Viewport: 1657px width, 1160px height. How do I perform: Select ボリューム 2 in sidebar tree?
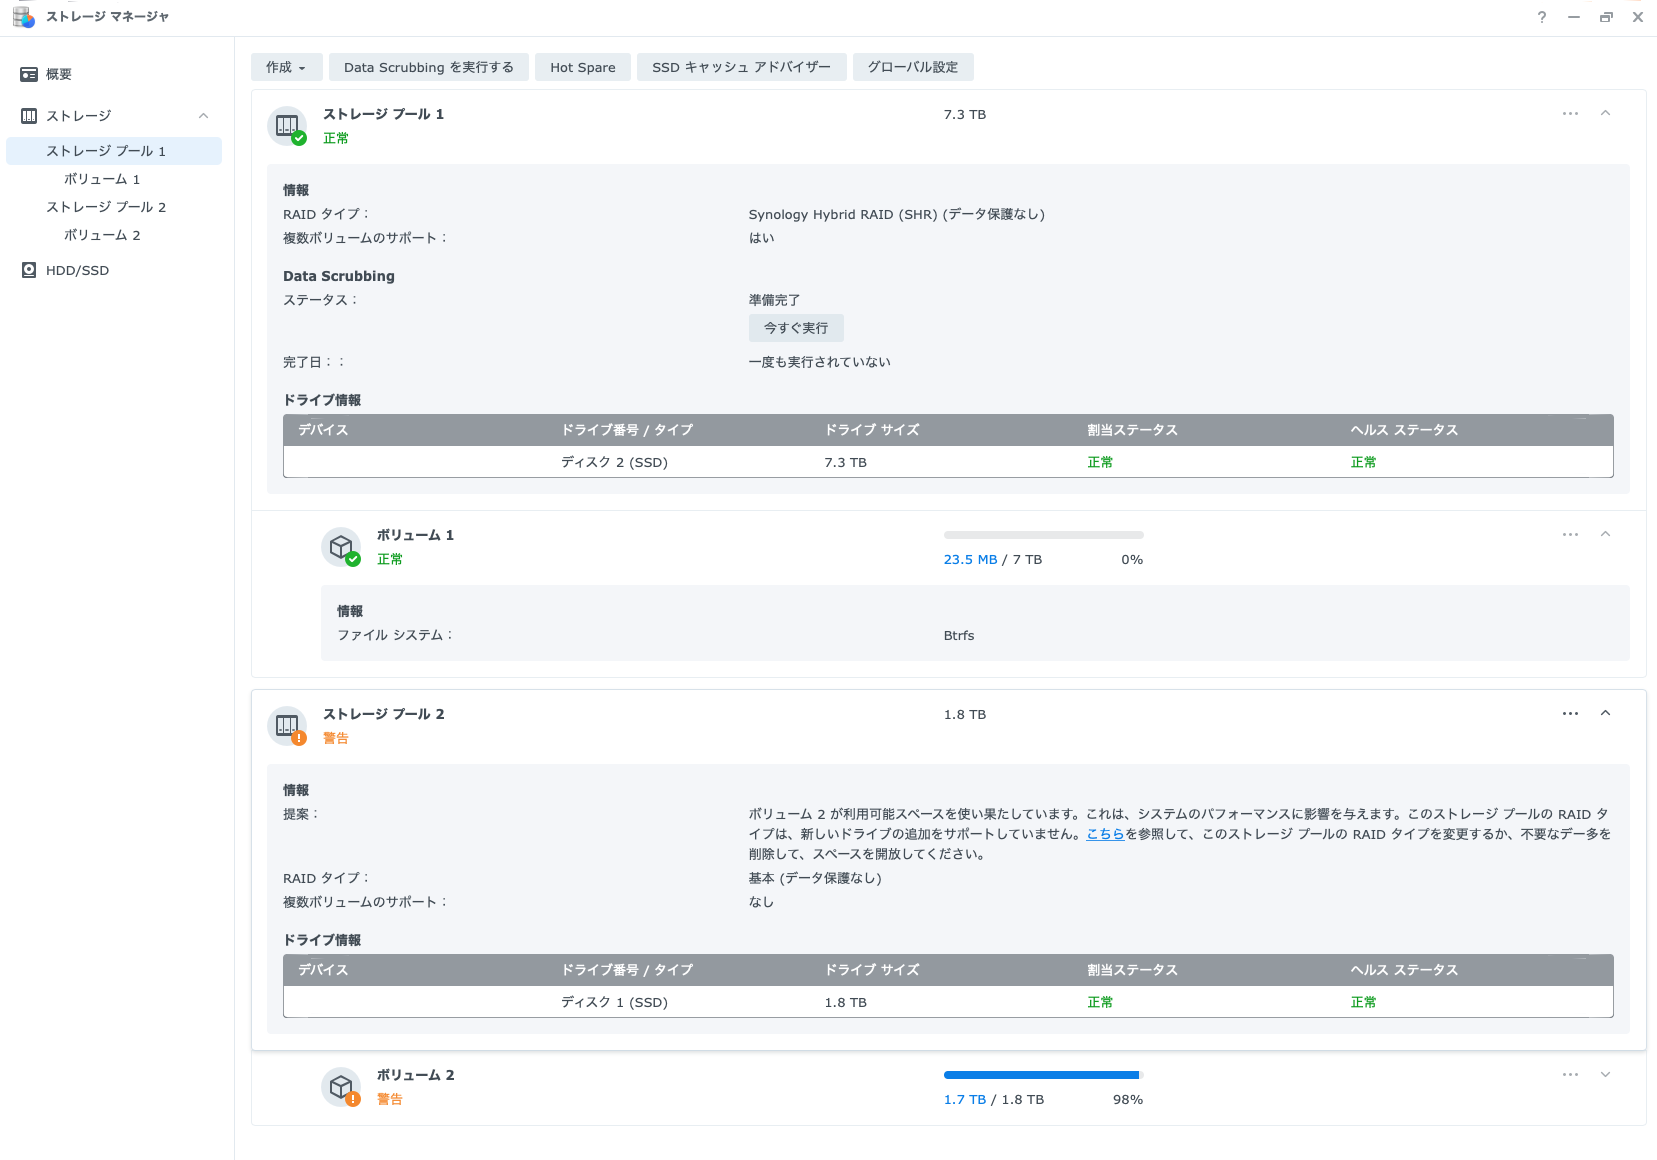(102, 235)
